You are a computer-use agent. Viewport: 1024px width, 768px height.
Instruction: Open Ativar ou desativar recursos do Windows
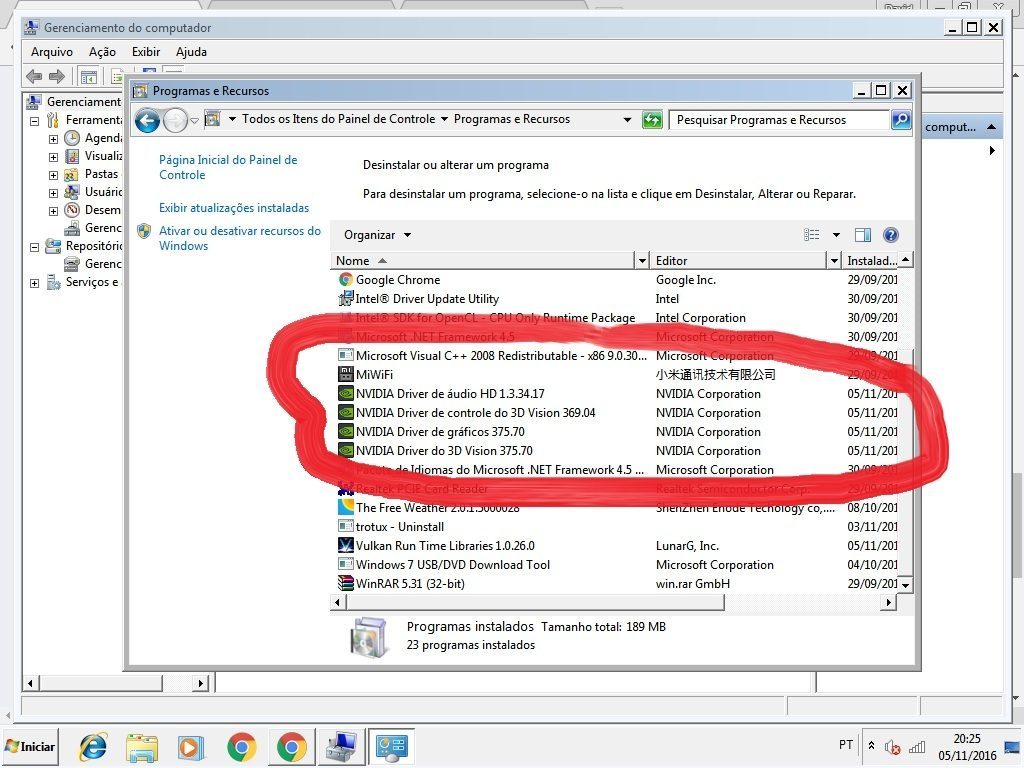[x=240, y=238]
